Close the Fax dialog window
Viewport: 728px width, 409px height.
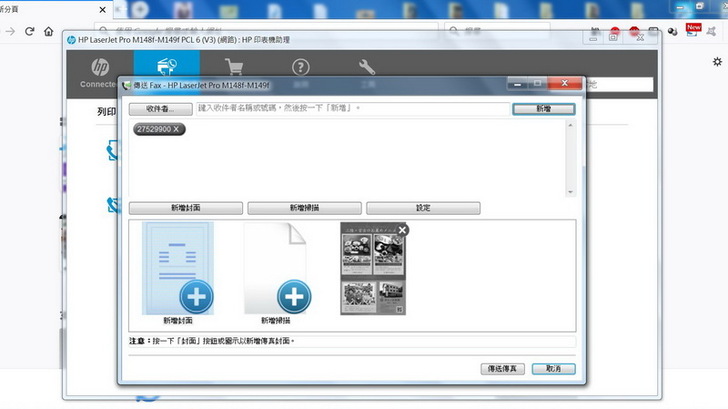pyautogui.click(x=565, y=83)
